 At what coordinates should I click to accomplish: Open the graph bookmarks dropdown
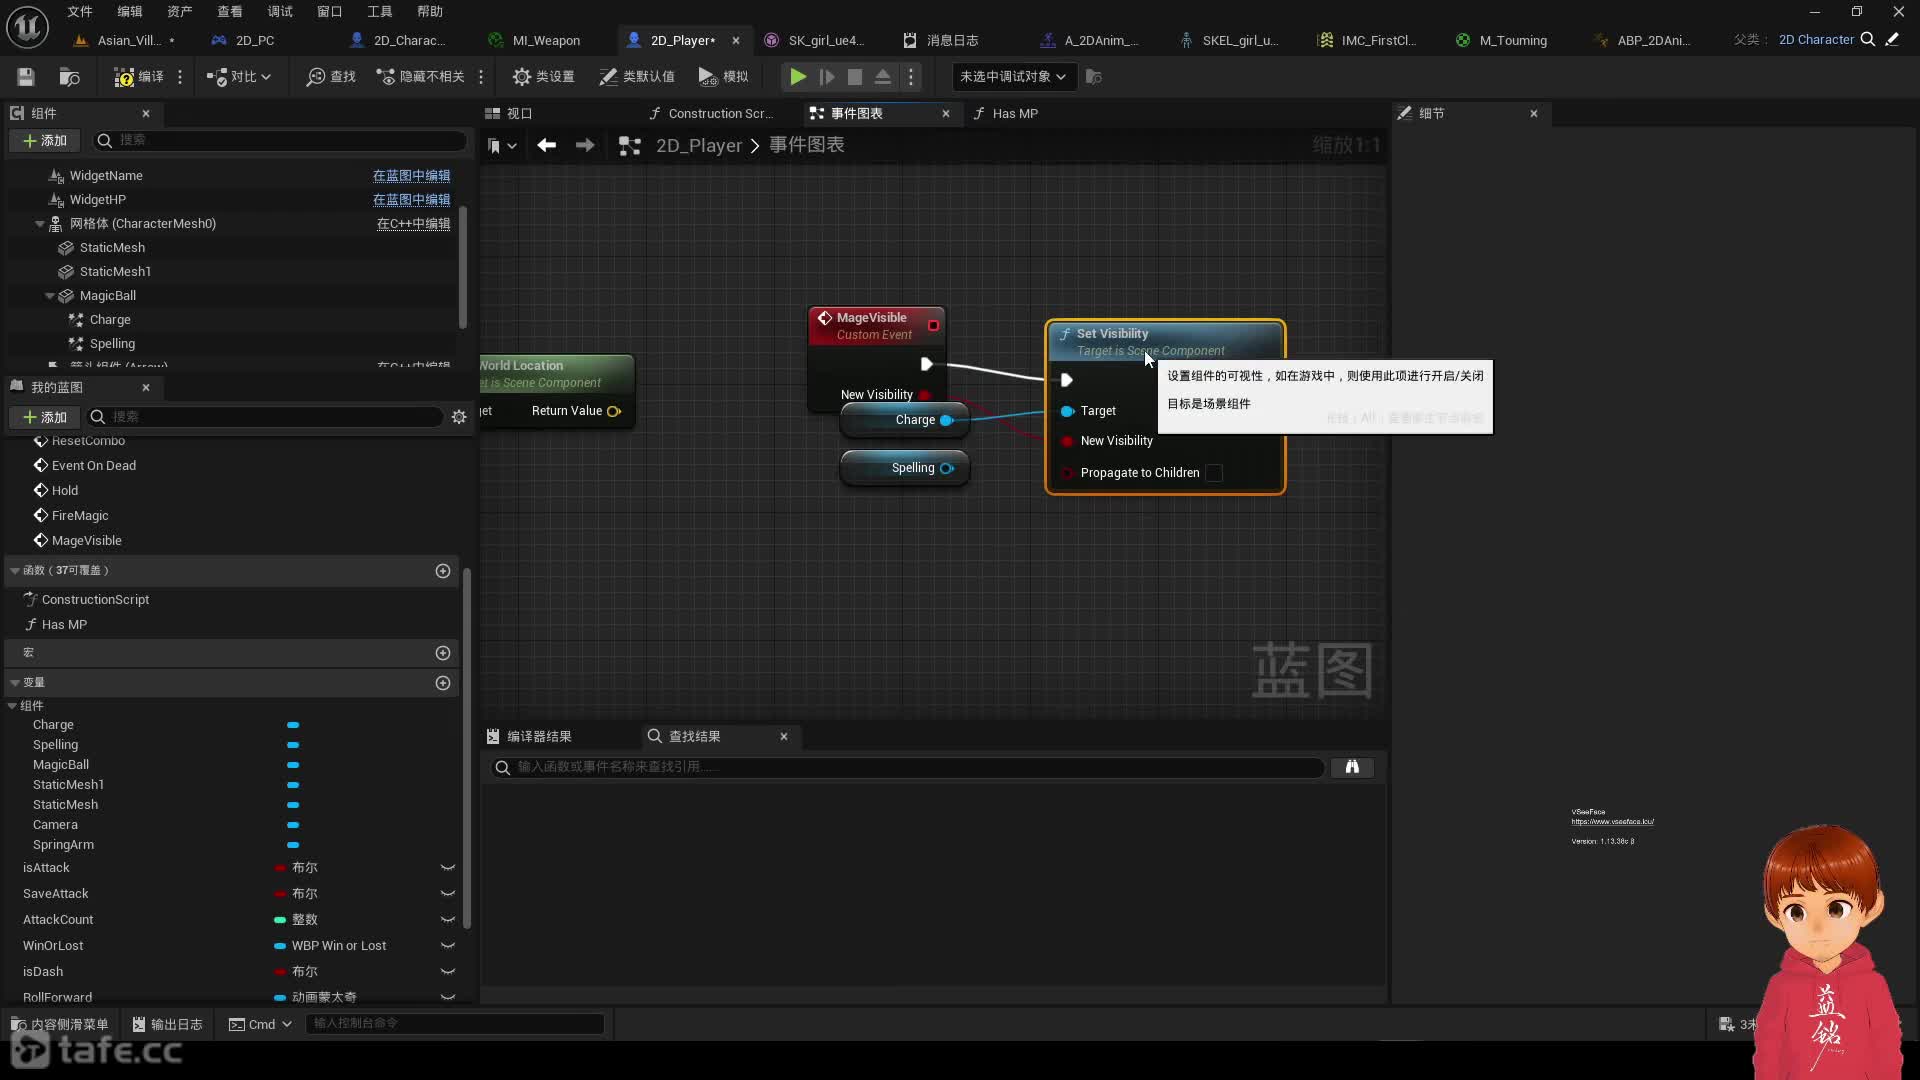(502, 146)
